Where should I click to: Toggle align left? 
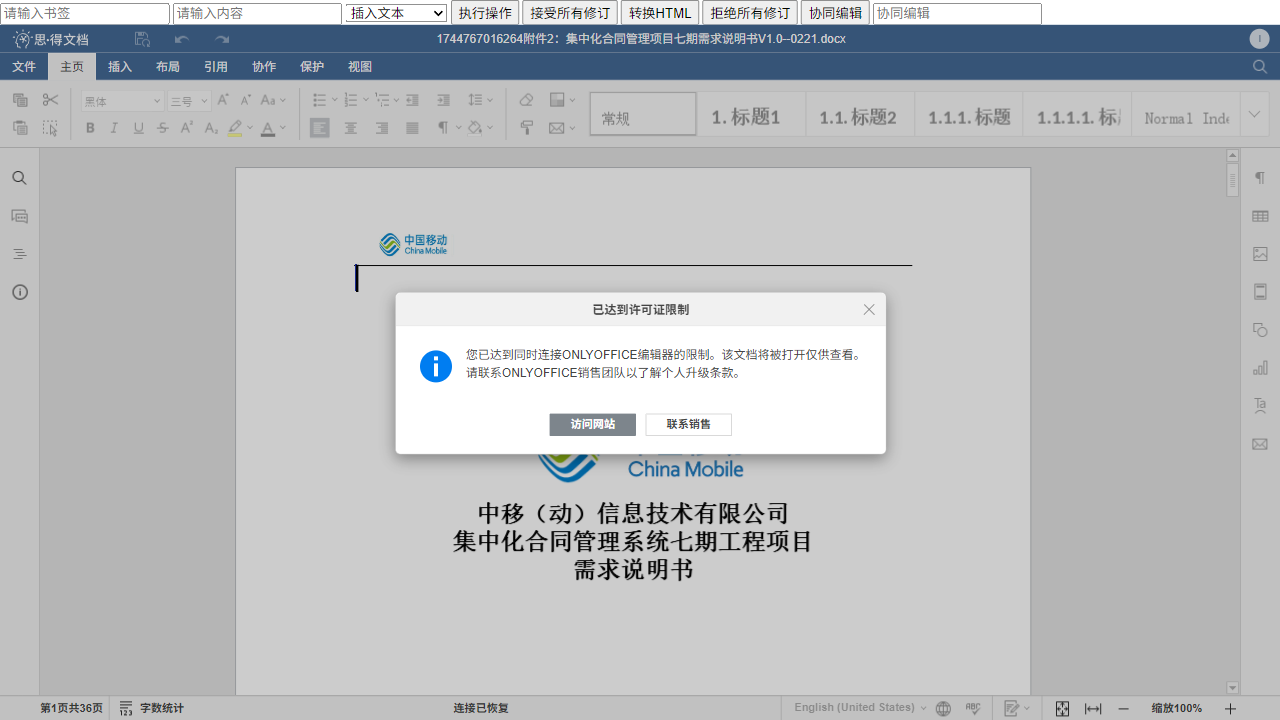[320, 128]
